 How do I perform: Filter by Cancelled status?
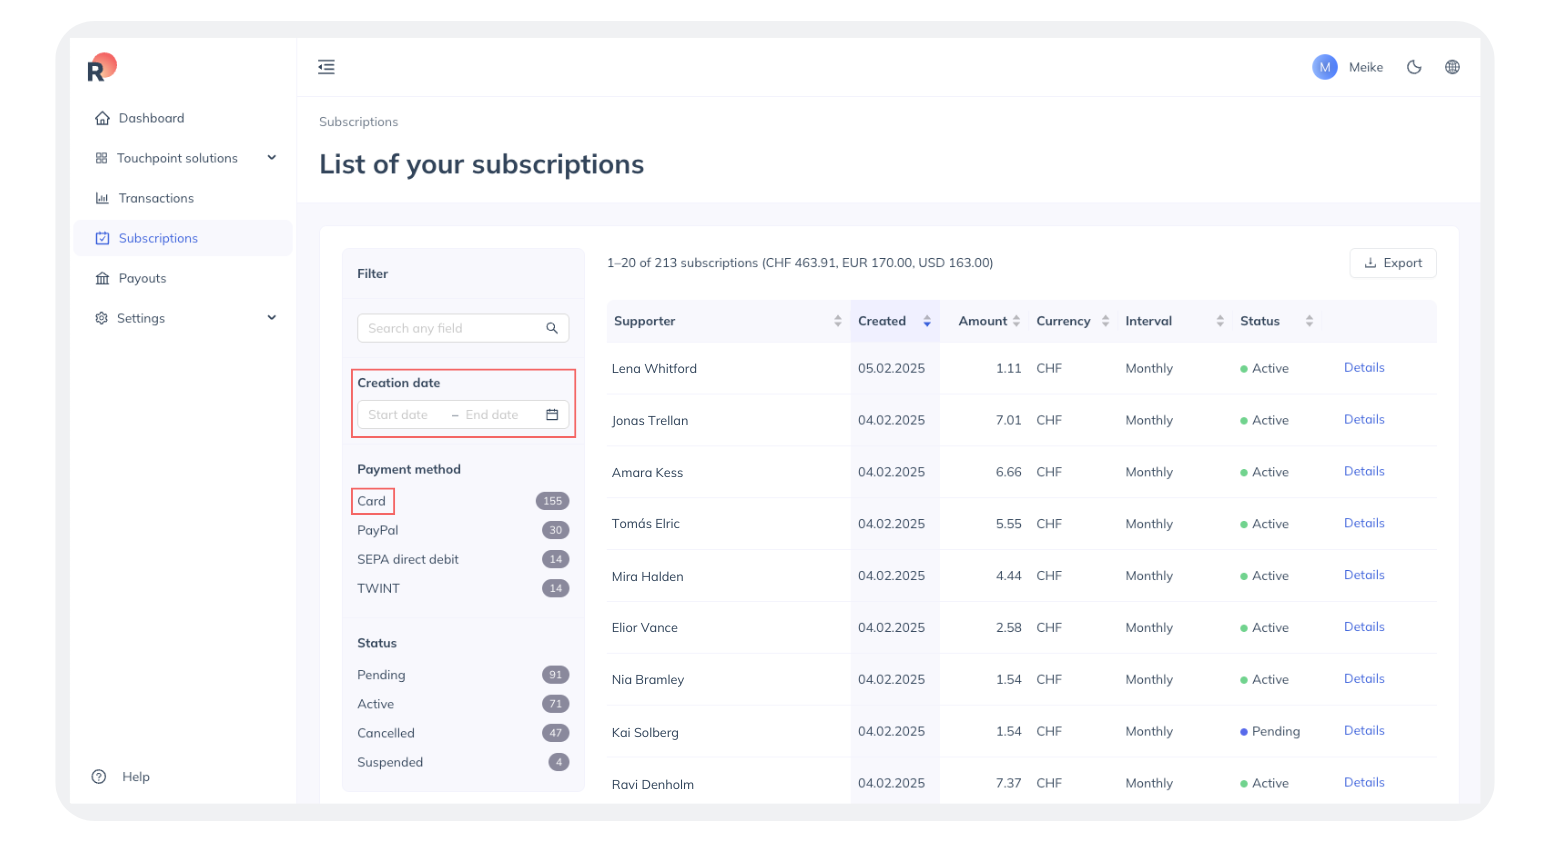pos(386,733)
